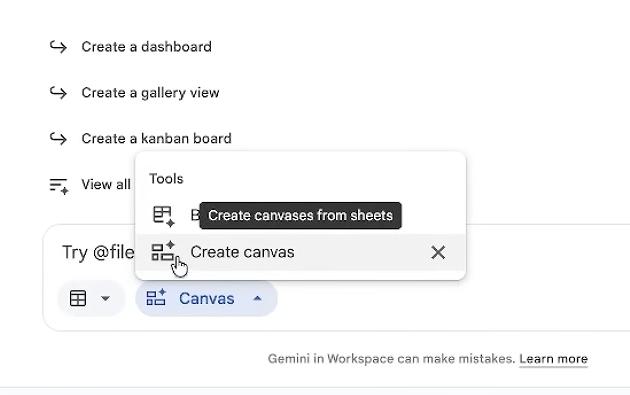Toggle the Canvas tool chip label

pos(207,299)
